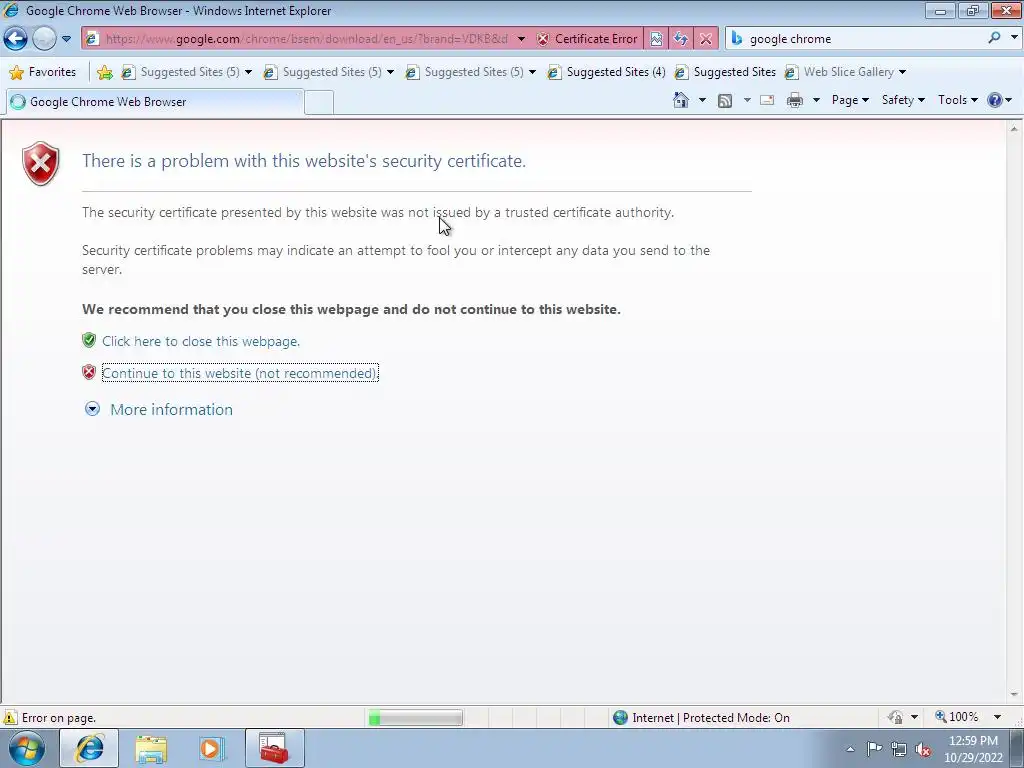This screenshot has height=768, width=1024.
Task: Open the Windows Start button
Action: pos(26,748)
